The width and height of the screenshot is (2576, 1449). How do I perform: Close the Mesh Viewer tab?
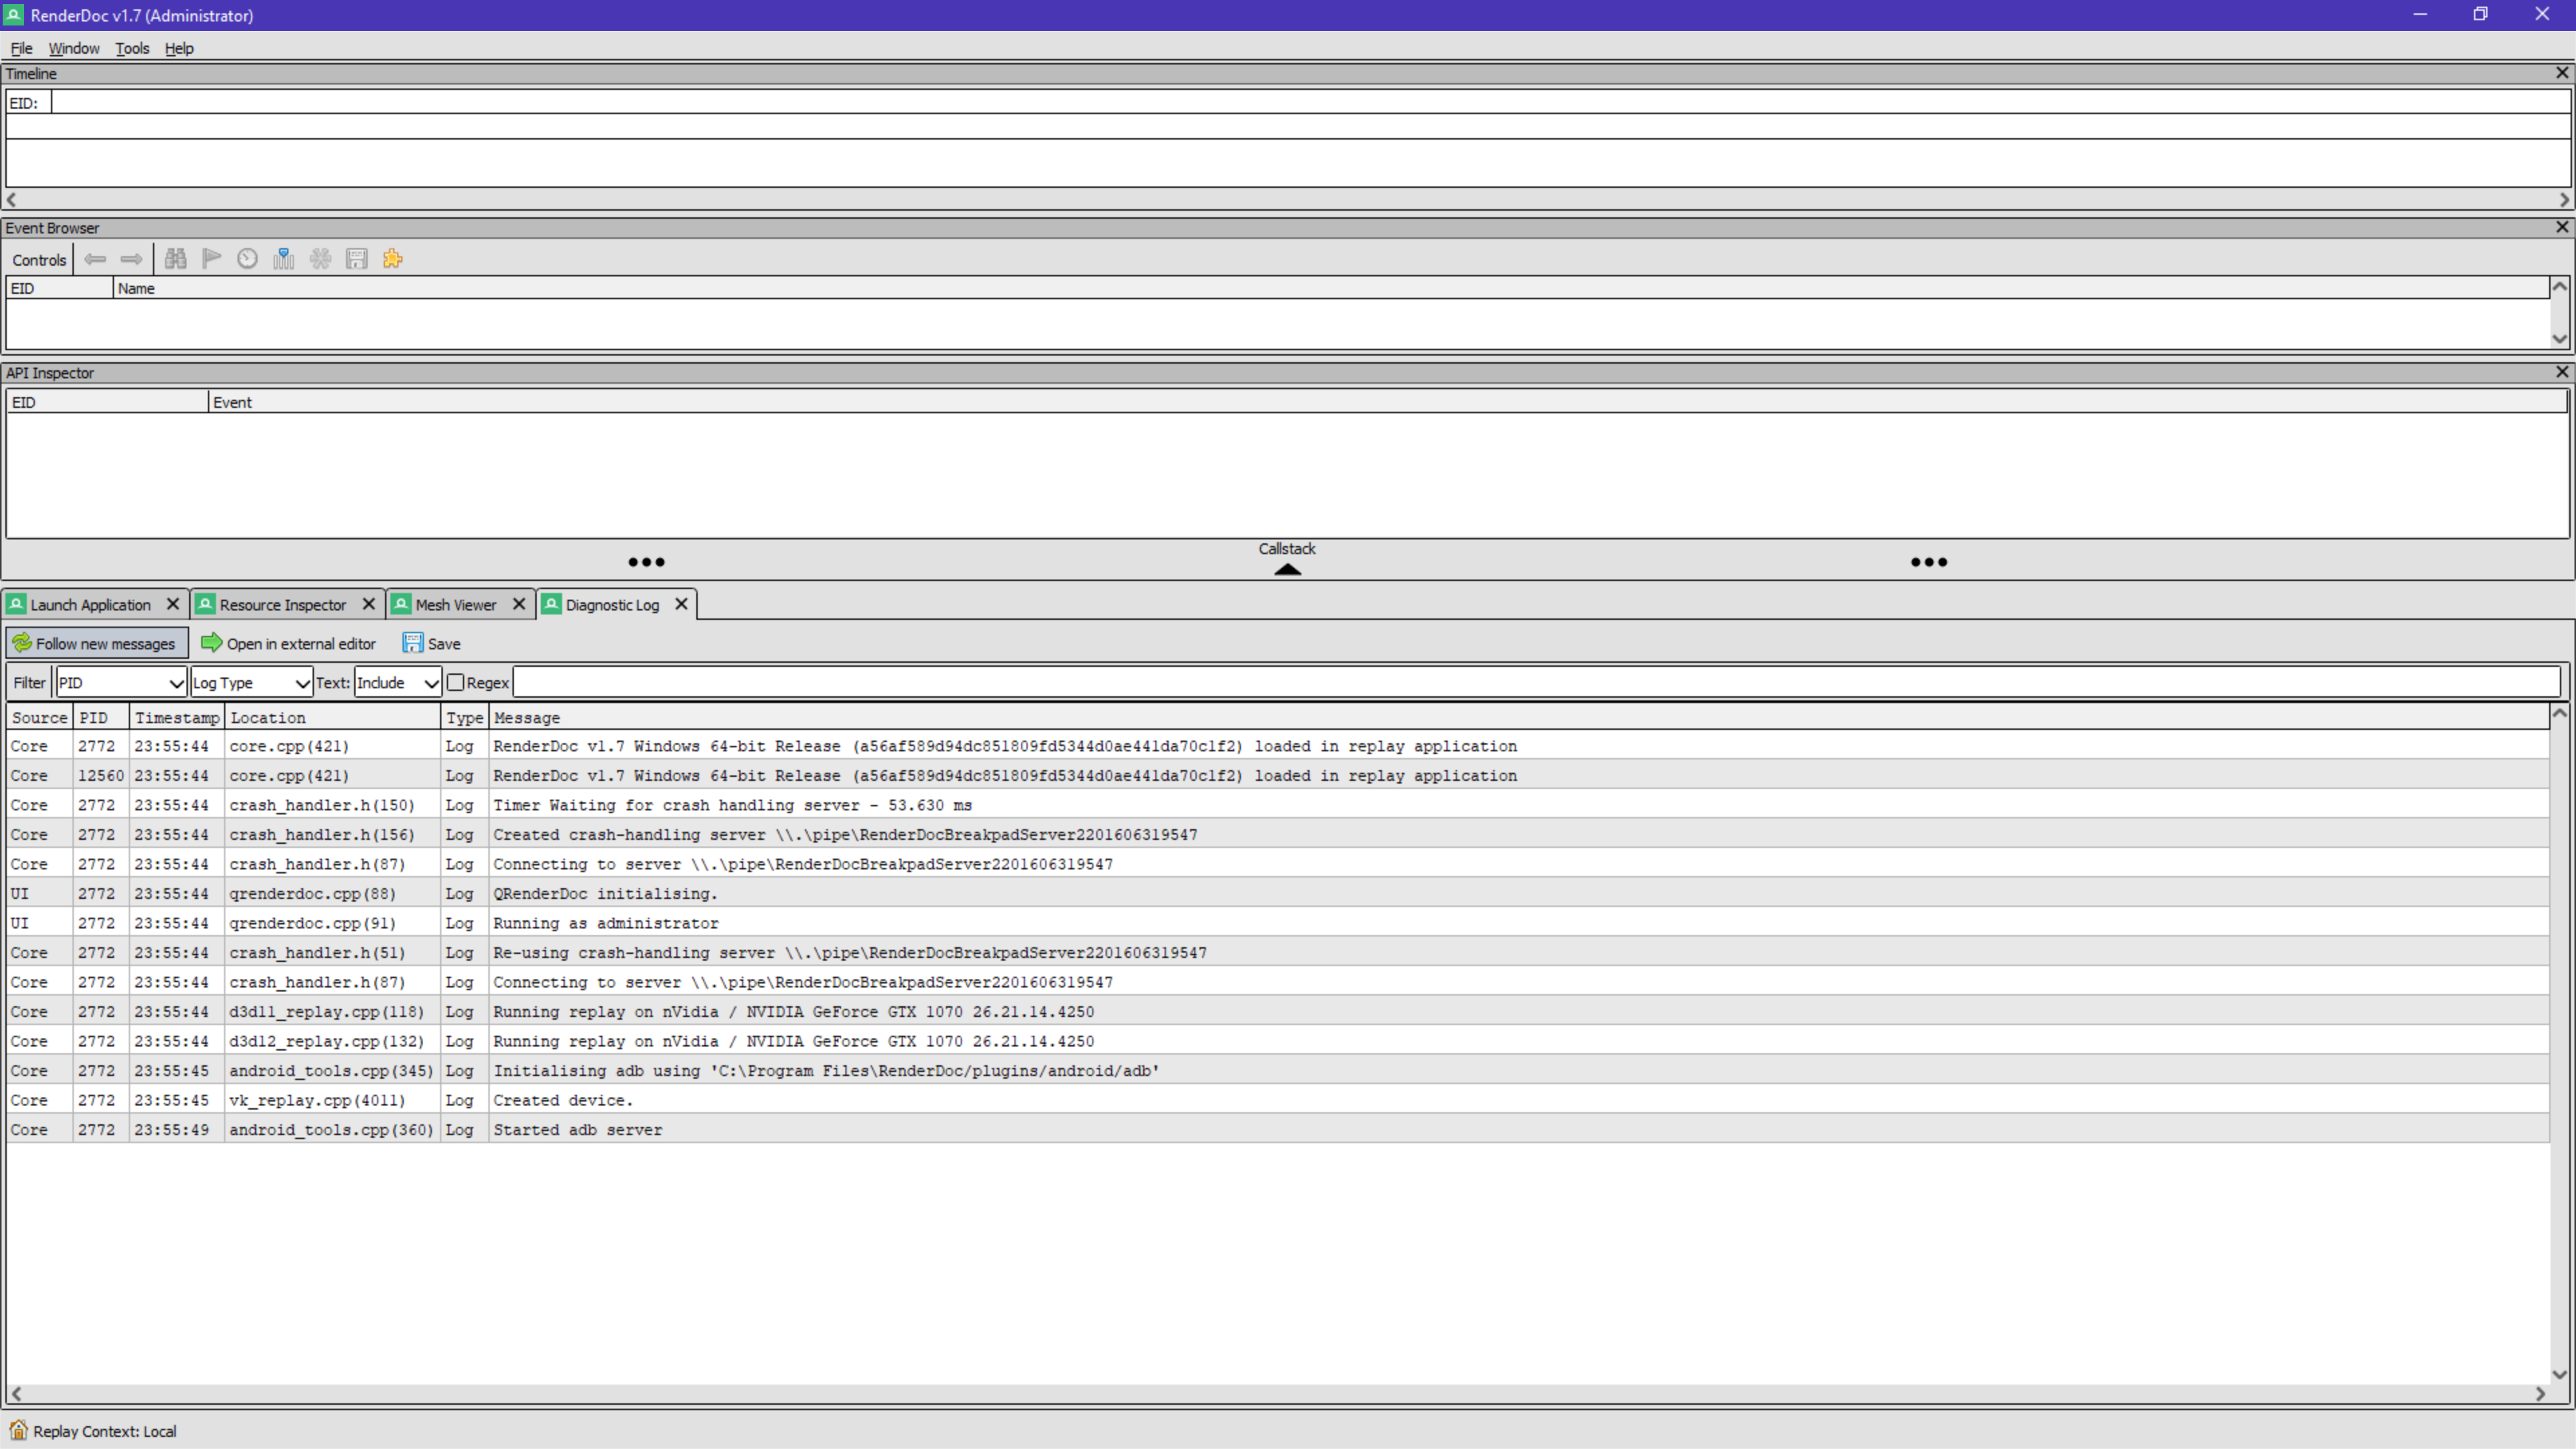click(519, 604)
